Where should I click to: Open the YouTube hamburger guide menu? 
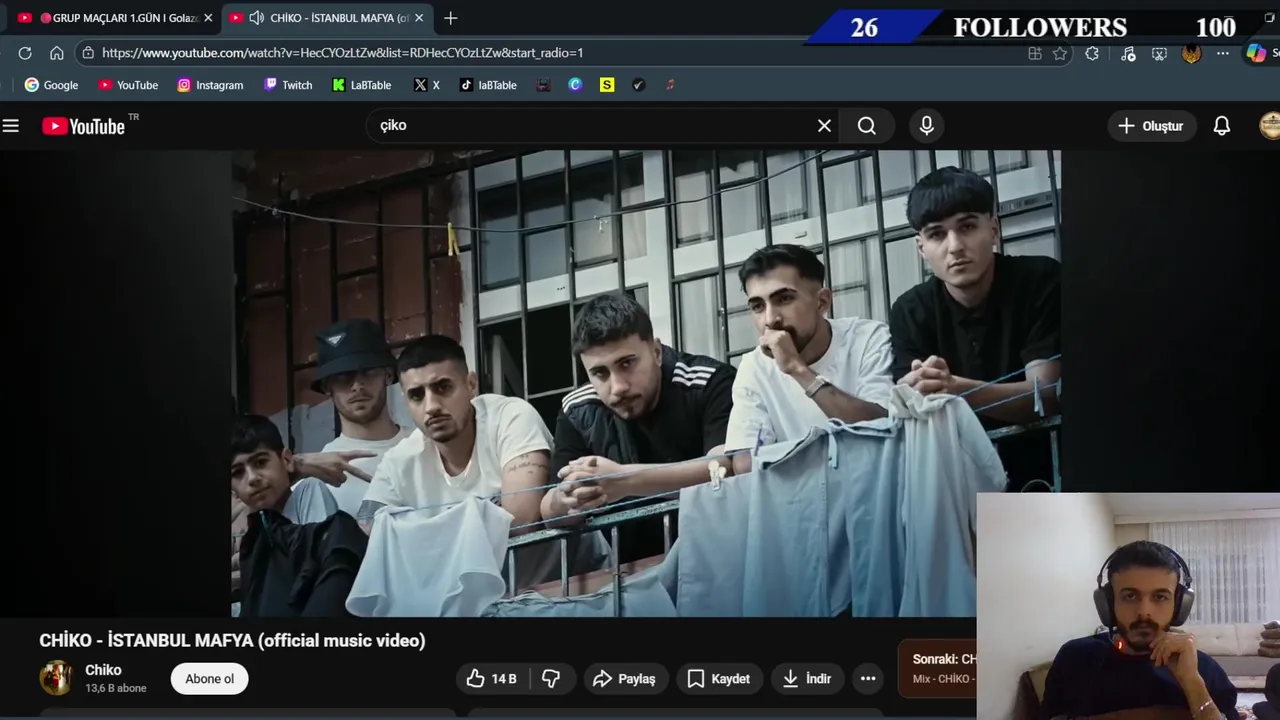[x=11, y=126]
